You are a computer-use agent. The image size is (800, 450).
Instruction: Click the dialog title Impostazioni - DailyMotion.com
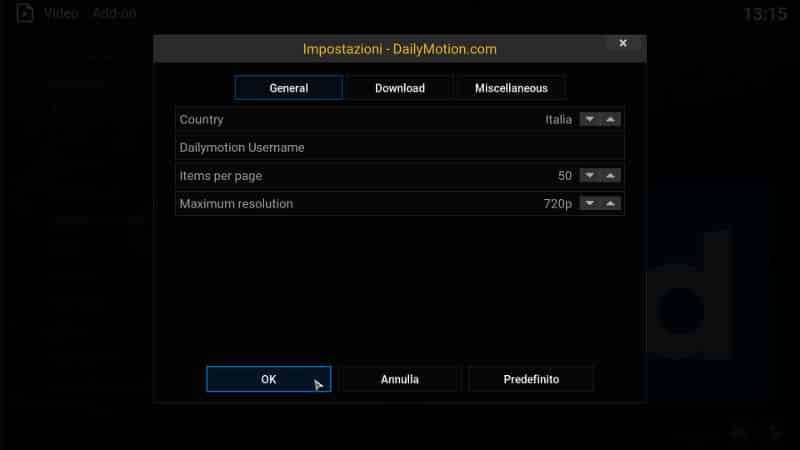coord(399,49)
